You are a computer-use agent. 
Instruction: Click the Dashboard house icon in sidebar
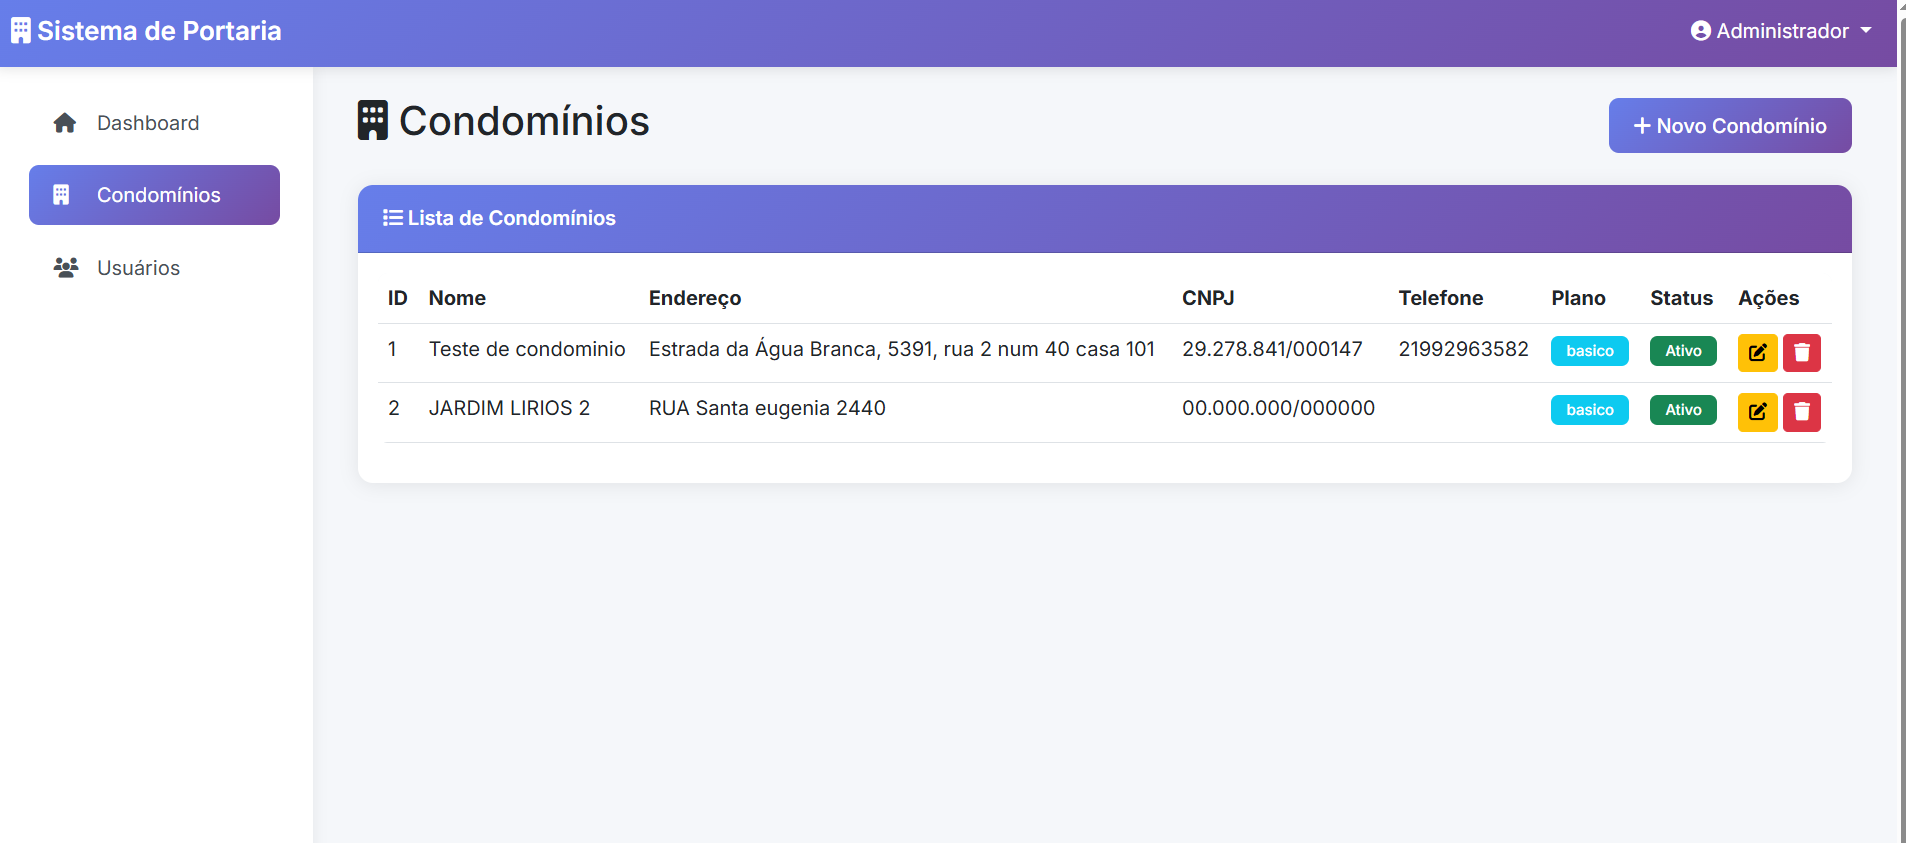[x=65, y=123]
